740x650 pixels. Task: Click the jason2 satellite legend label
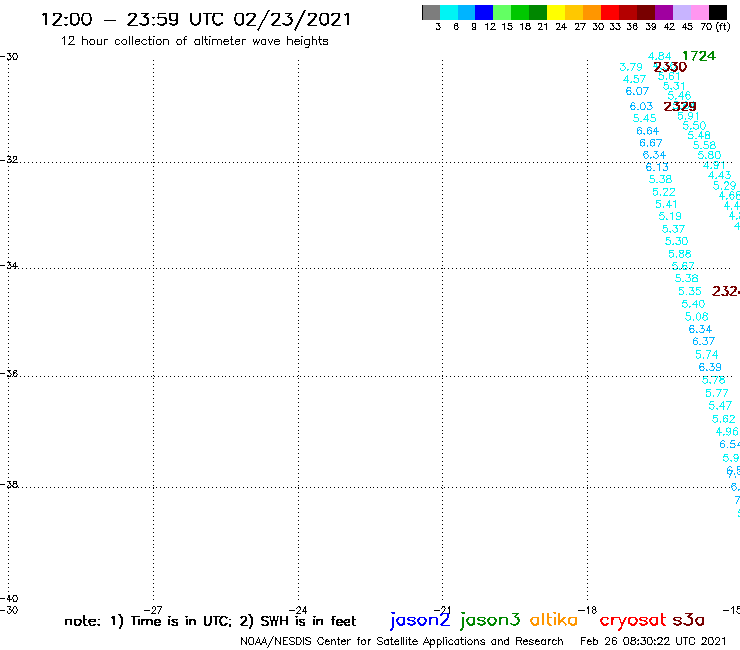point(420,620)
